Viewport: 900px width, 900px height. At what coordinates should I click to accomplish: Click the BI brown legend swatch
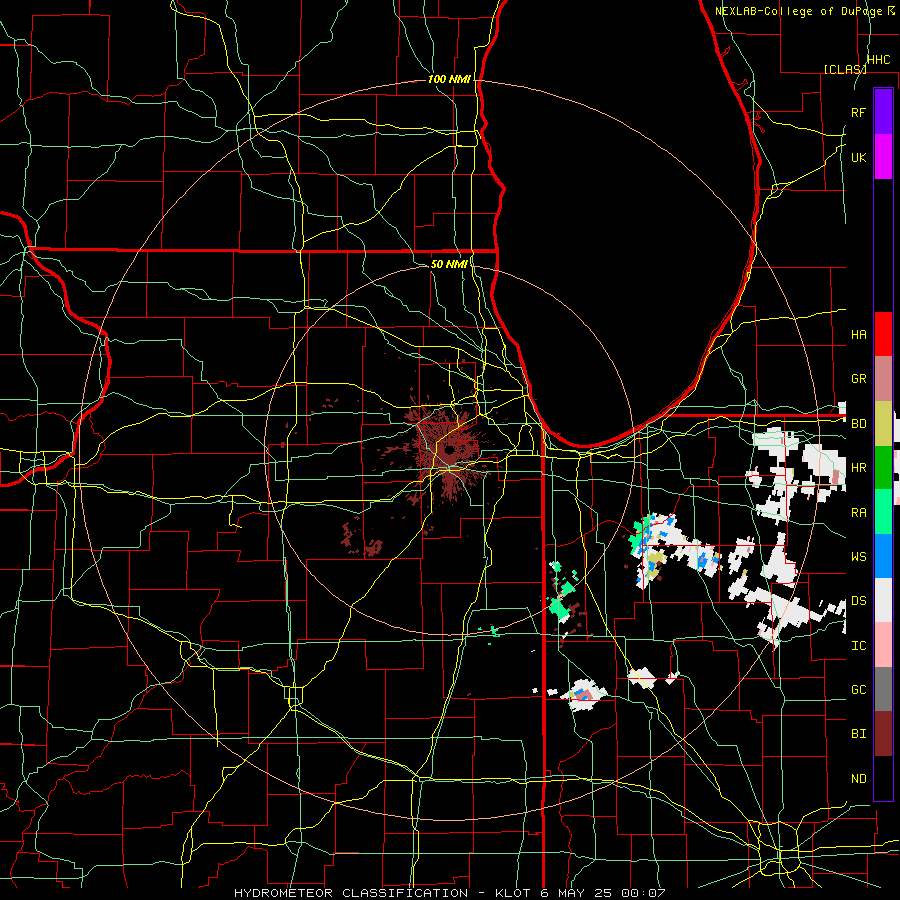[883, 734]
